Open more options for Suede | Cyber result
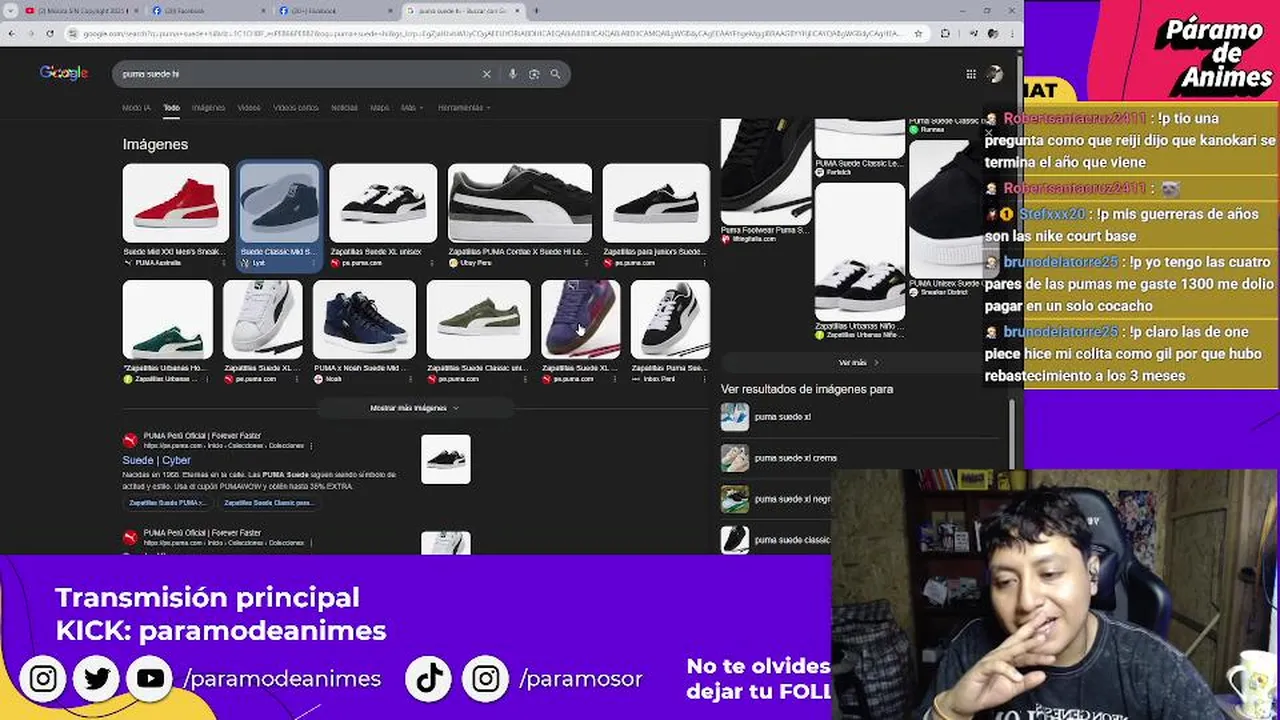This screenshot has width=1280, height=720. tap(311, 446)
